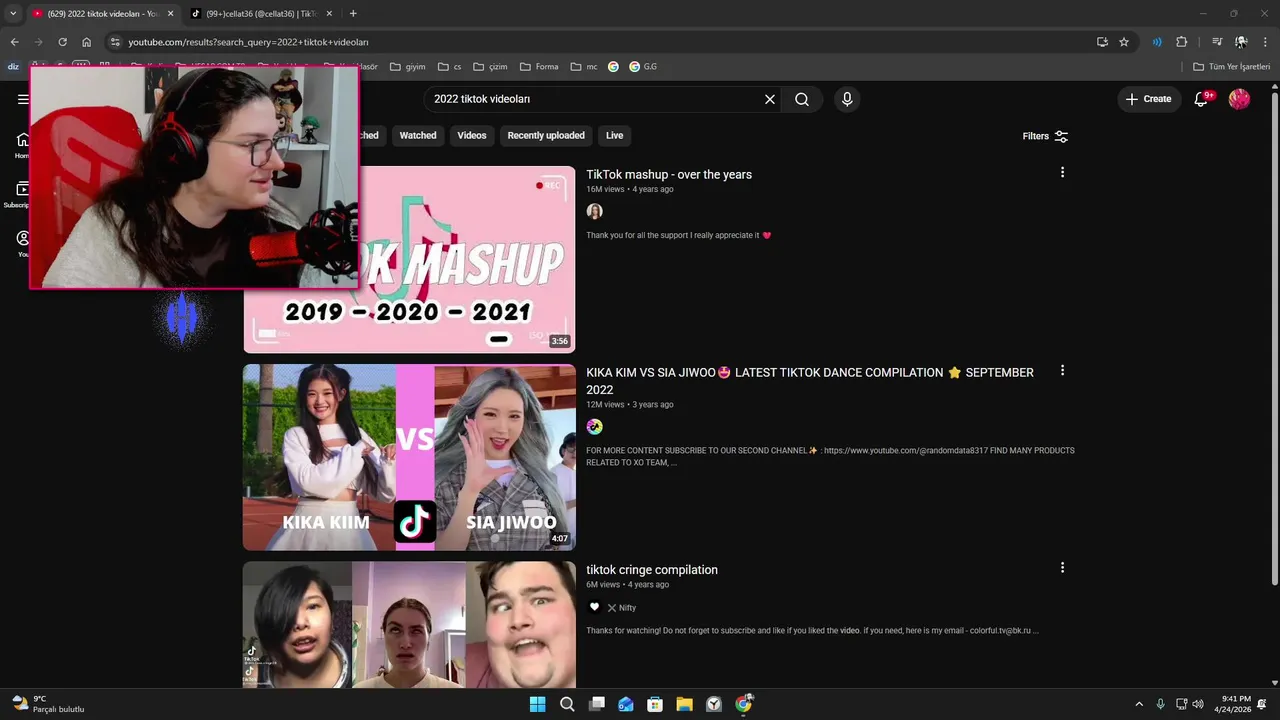Open the çizim bookmark folder
1280x720 pixels.
[489, 67]
